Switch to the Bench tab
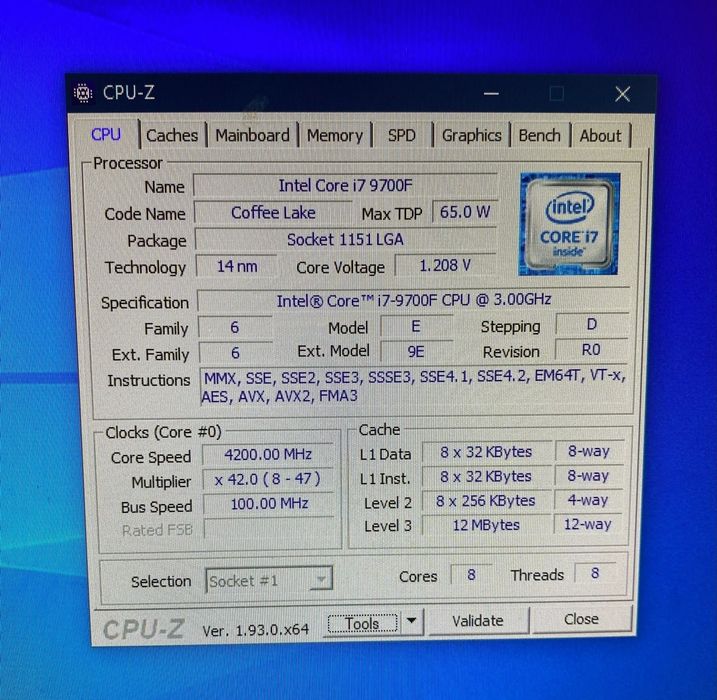This screenshot has width=717, height=700. [x=540, y=136]
